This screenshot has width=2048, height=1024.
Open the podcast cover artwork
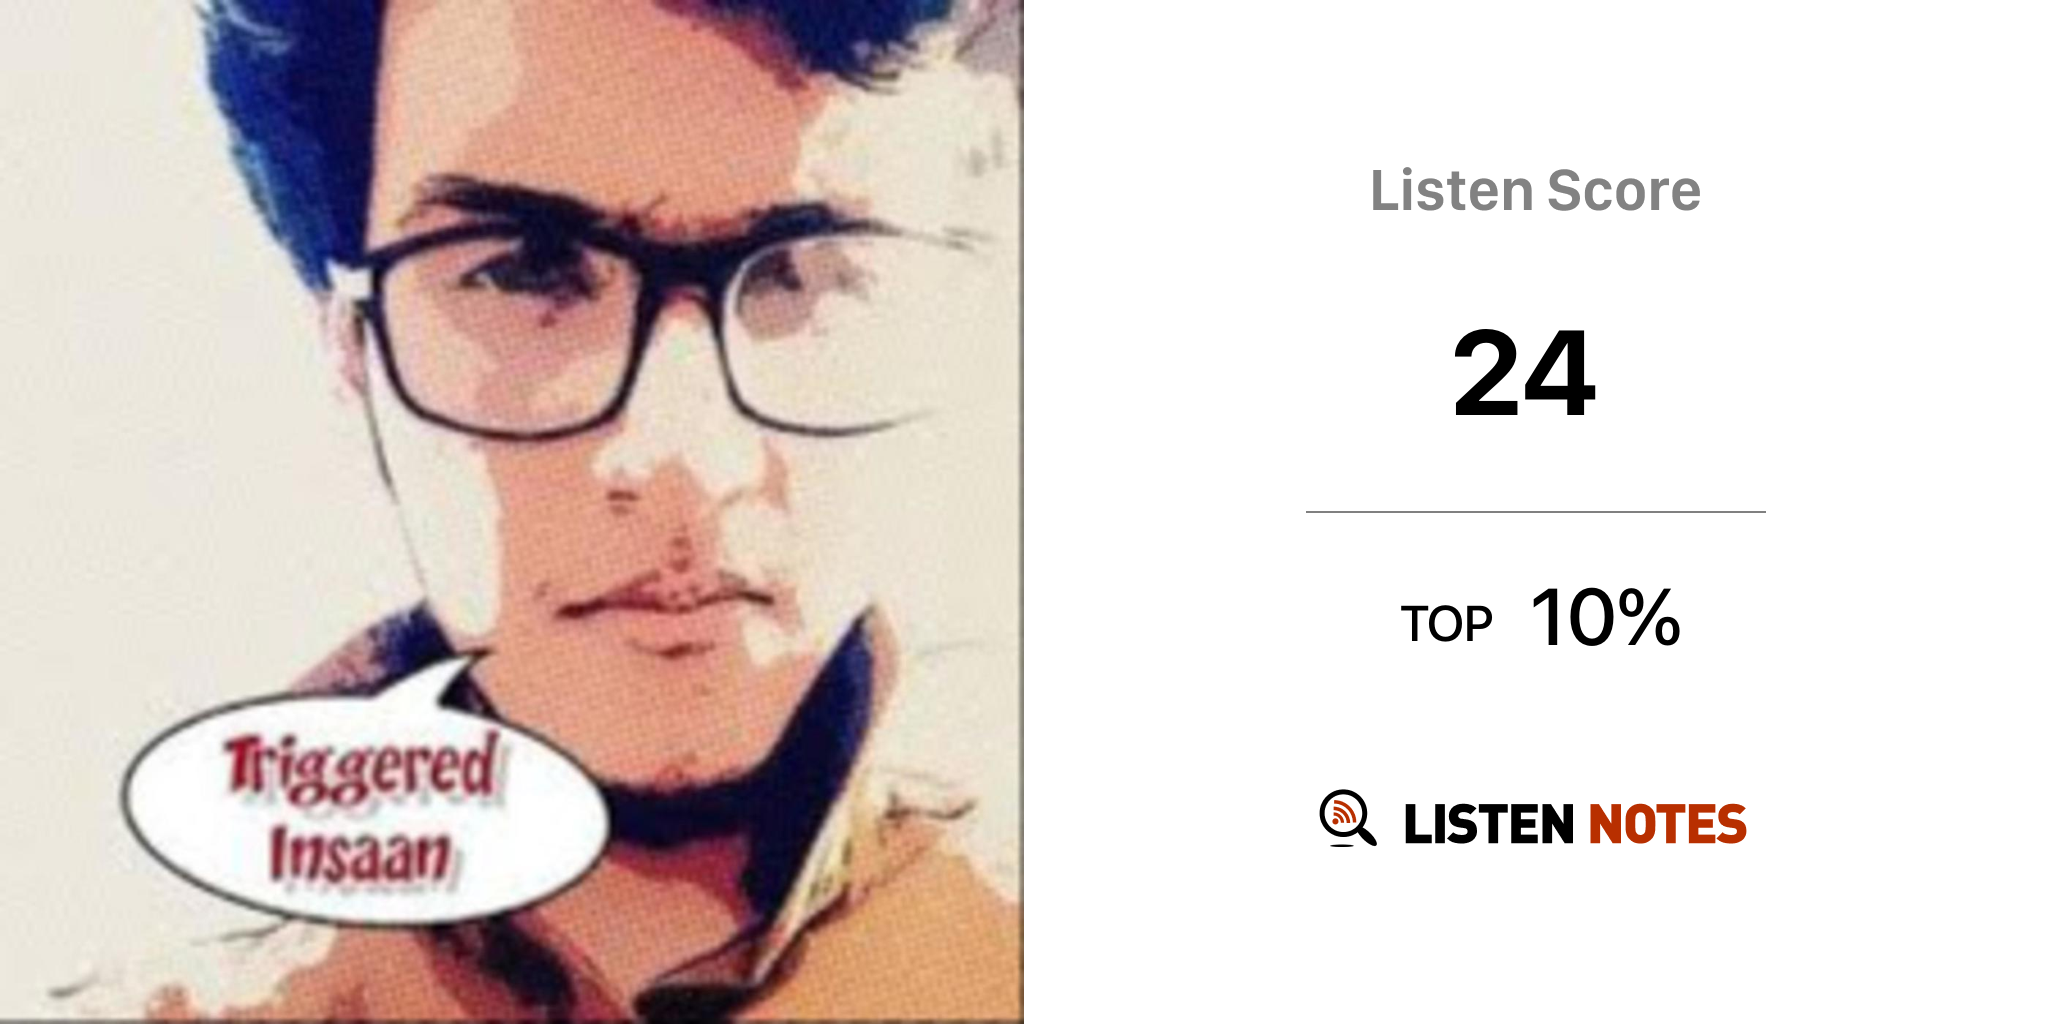pyautogui.click(x=512, y=512)
